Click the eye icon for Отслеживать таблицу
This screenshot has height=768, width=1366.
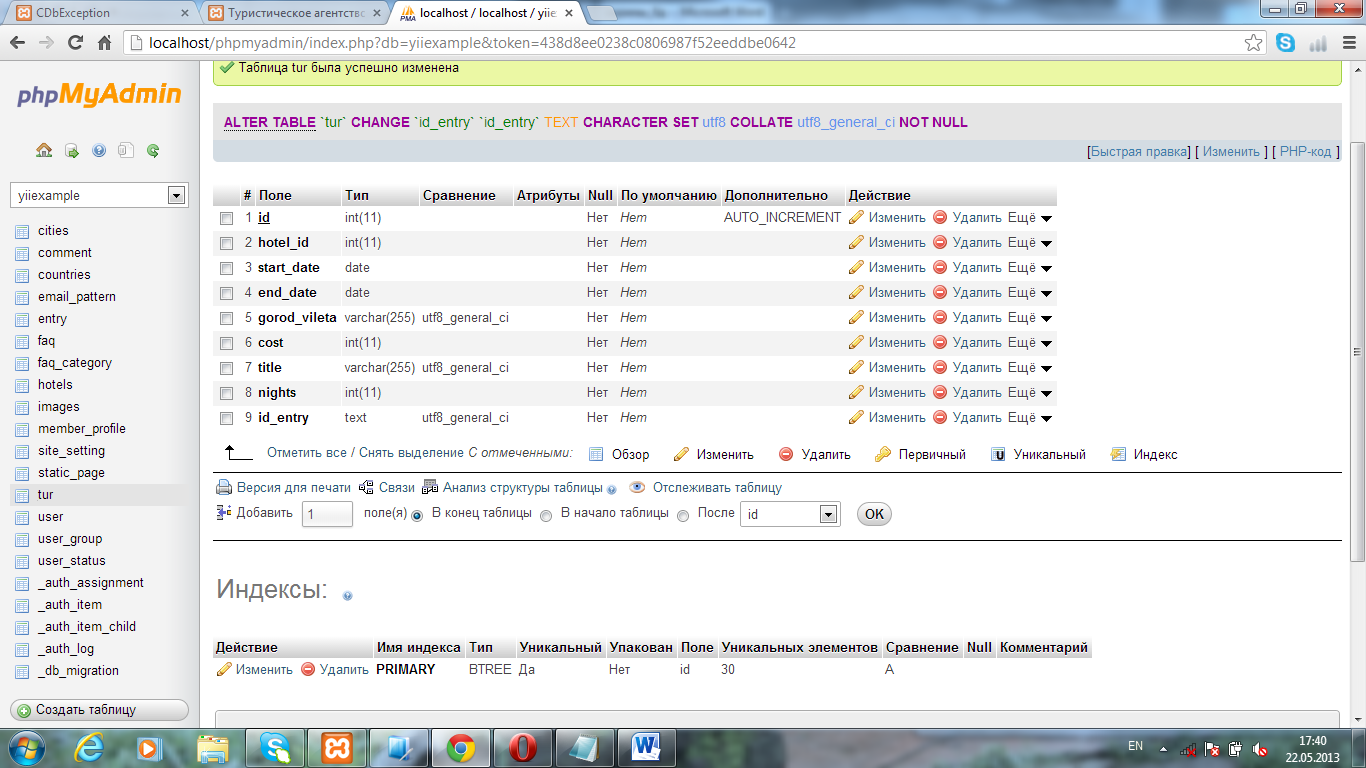tap(637, 487)
